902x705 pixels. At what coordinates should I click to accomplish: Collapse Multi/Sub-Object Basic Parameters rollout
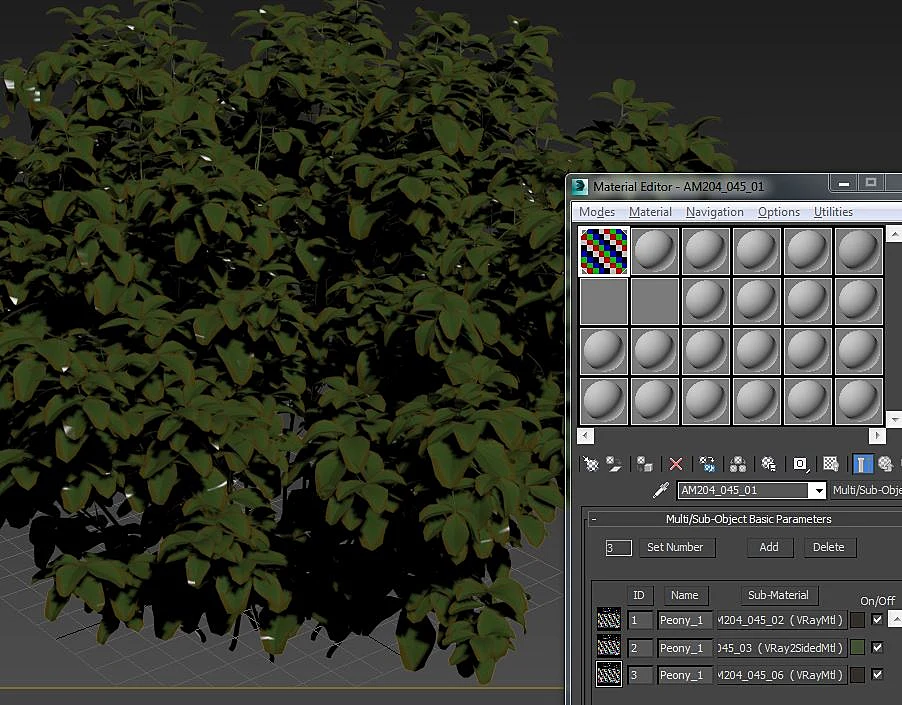(x=594, y=519)
